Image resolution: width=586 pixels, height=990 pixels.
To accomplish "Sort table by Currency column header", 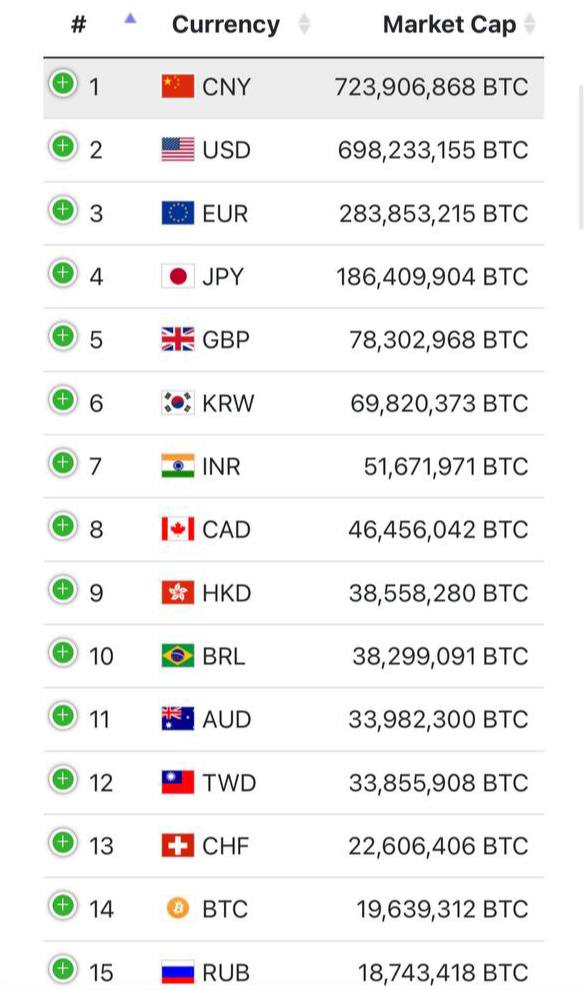I will [x=225, y=25].
